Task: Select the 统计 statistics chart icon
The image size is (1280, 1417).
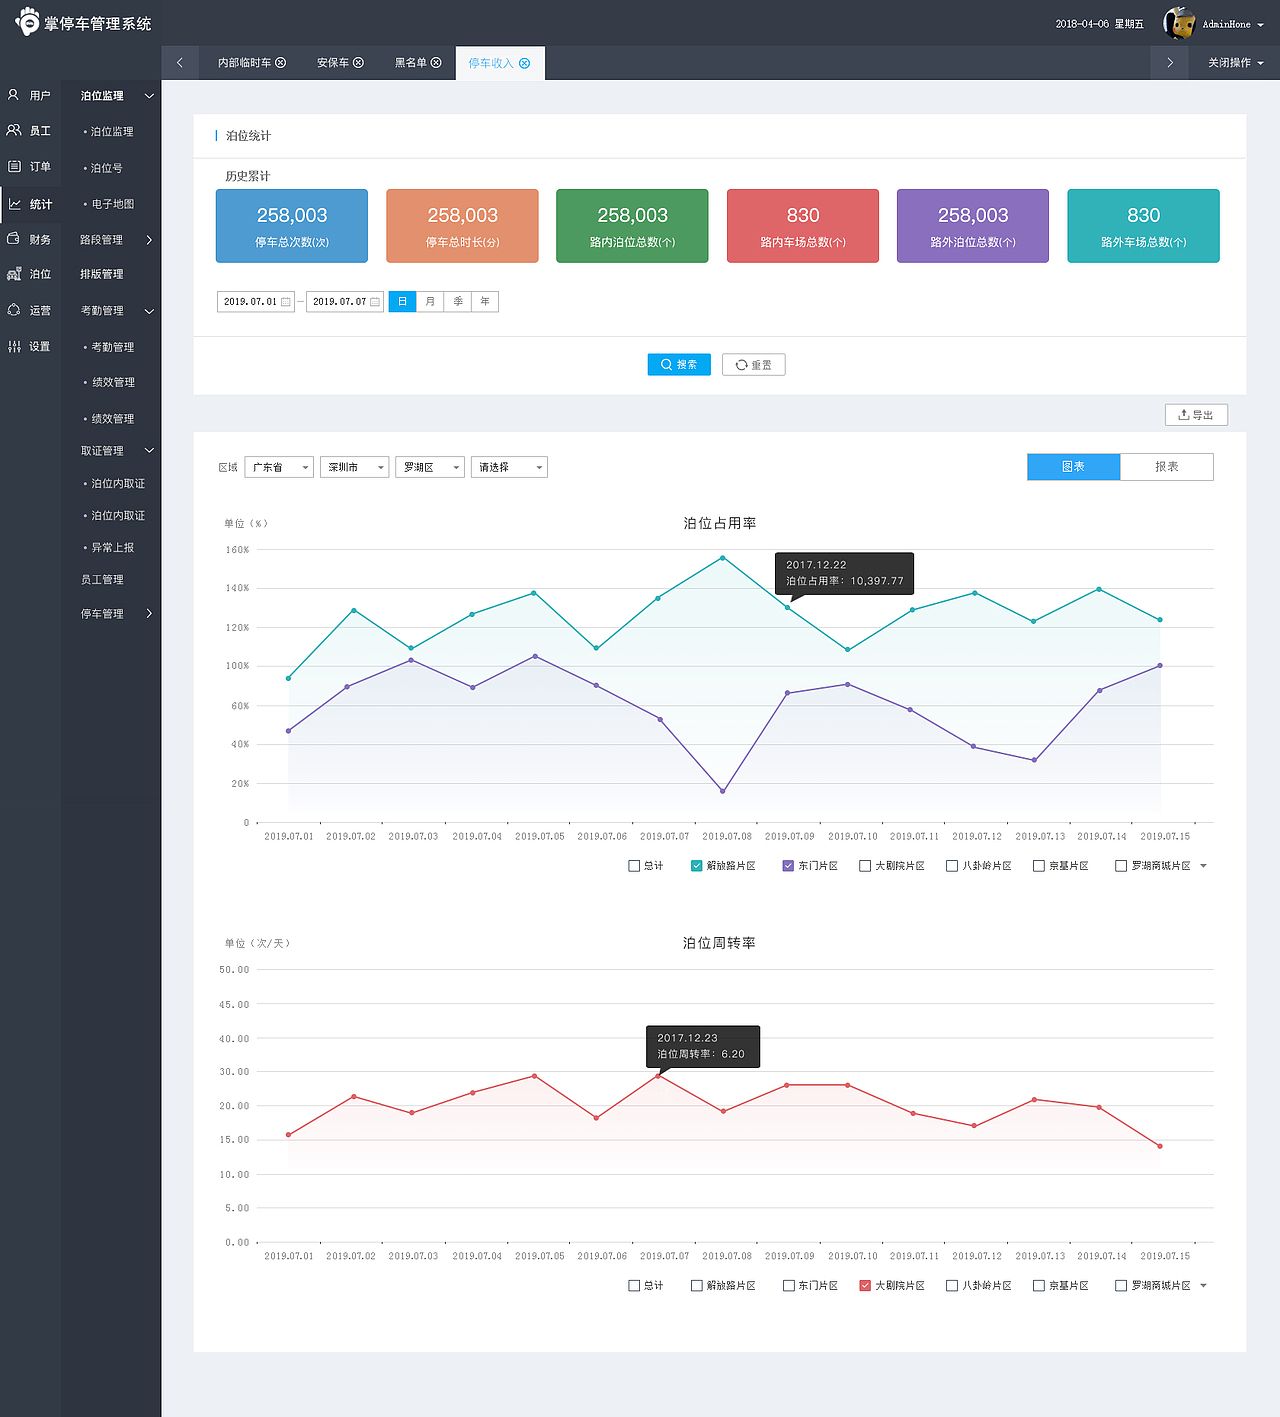Action: point(14,204)
